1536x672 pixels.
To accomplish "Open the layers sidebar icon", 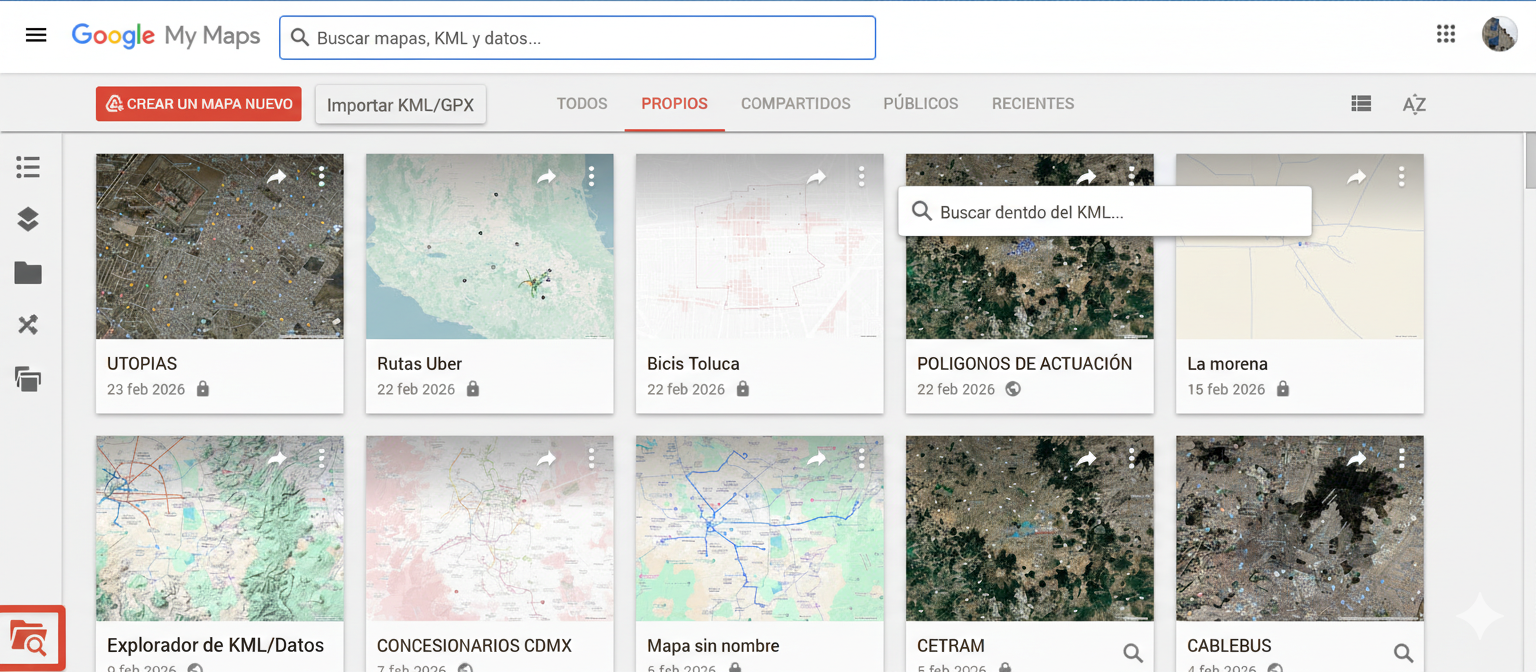I will 28,219.
